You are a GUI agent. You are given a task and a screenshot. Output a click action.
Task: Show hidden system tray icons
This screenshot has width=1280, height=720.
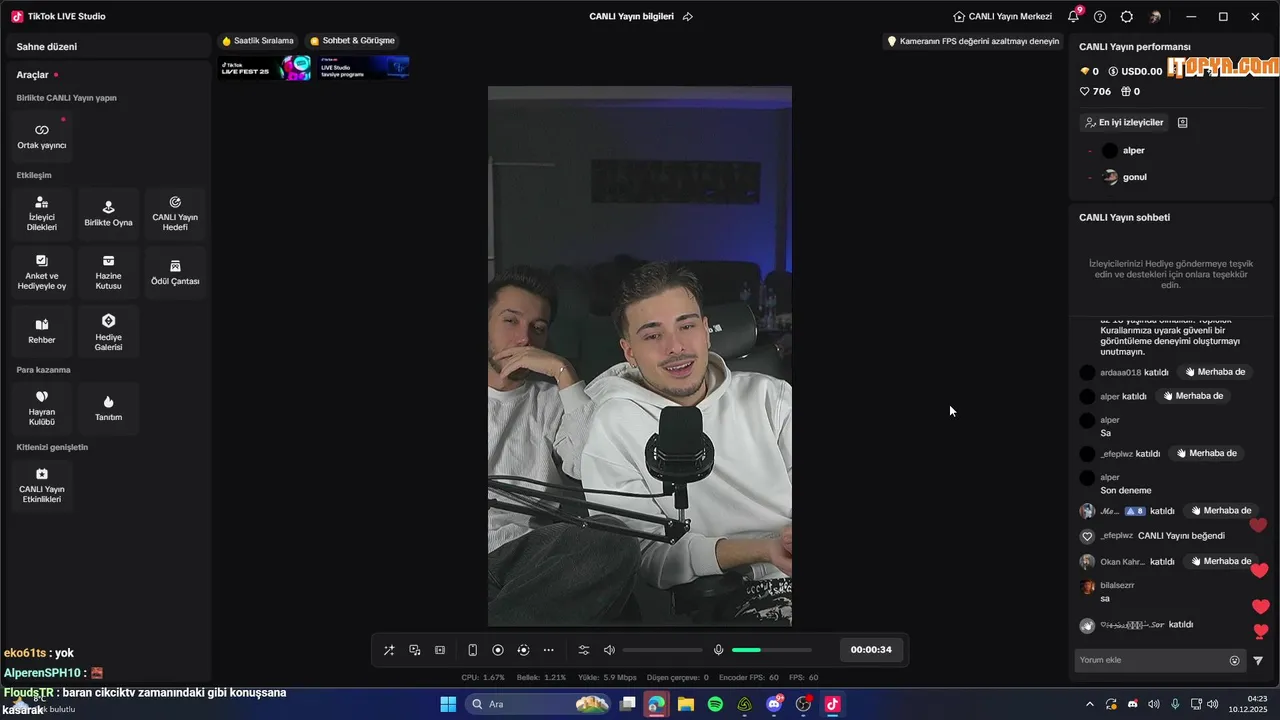coord(1090,704)
